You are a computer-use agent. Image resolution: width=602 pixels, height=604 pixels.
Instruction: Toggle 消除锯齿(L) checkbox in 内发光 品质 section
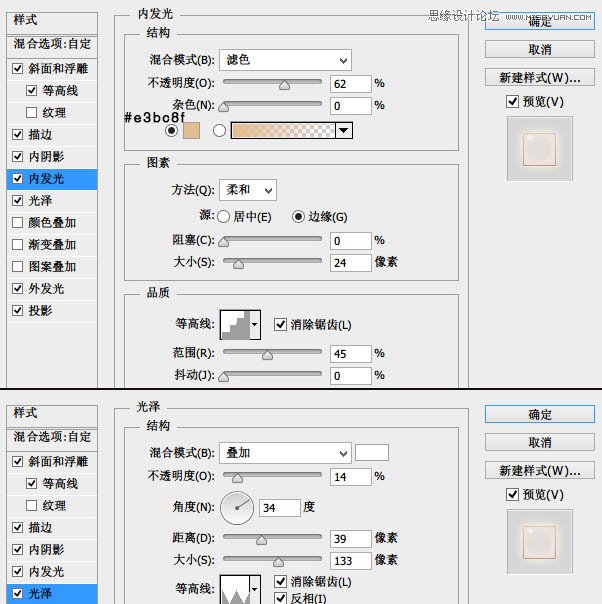280,324
